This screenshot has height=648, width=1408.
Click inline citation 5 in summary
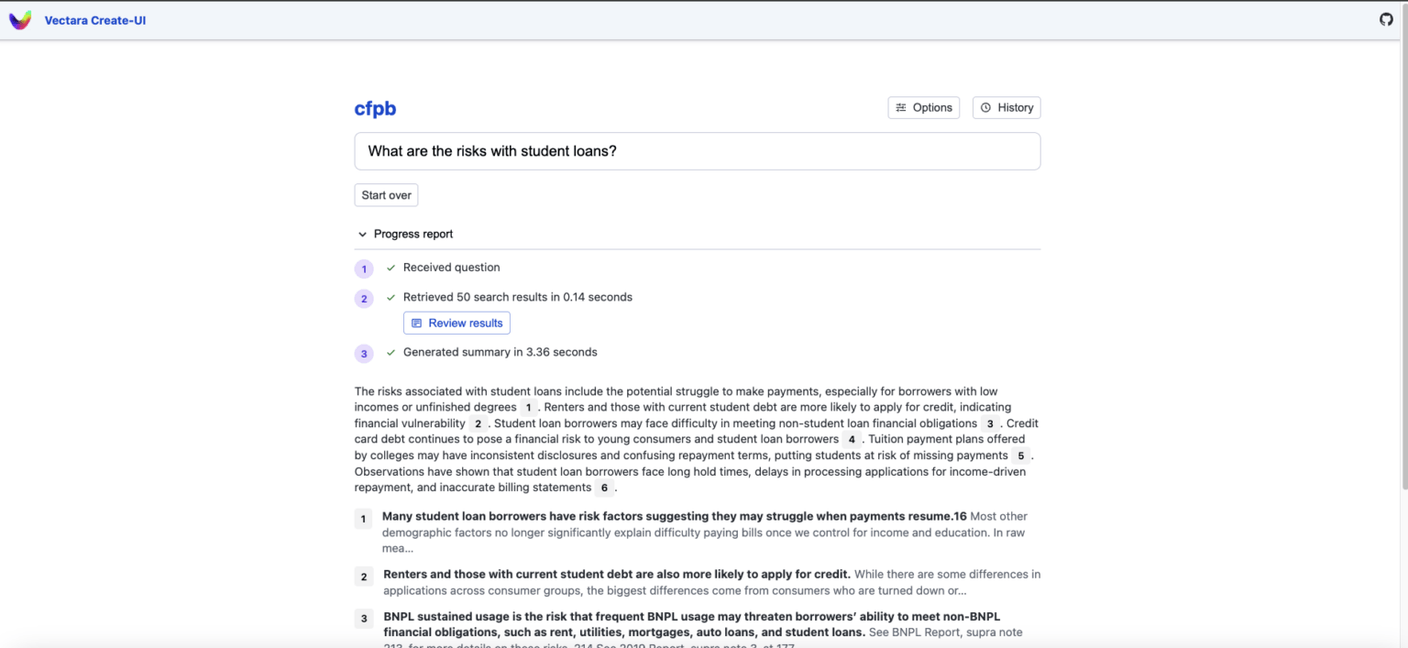(x=1021, y=456)
